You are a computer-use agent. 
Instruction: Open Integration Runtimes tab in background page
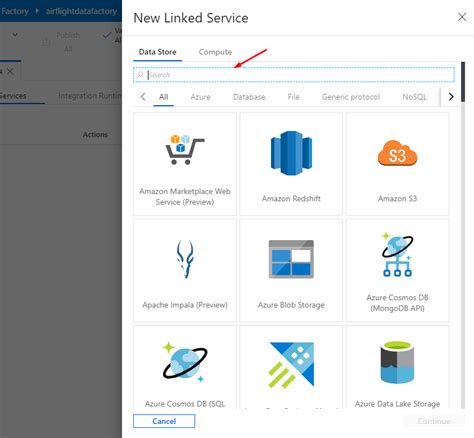tap(89, 96)
